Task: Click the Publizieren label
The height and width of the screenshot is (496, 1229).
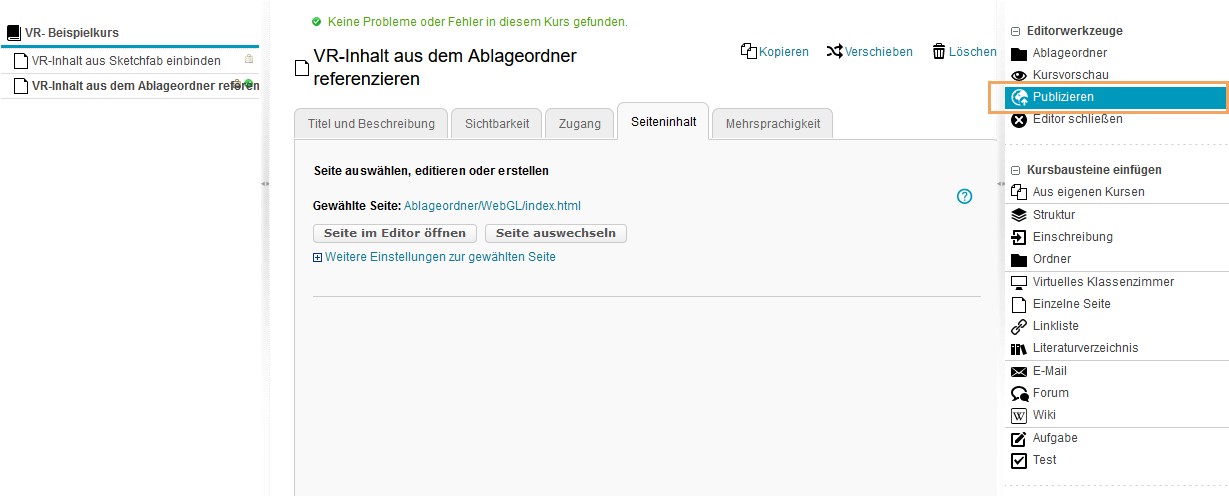Action: coord(1063,97)
